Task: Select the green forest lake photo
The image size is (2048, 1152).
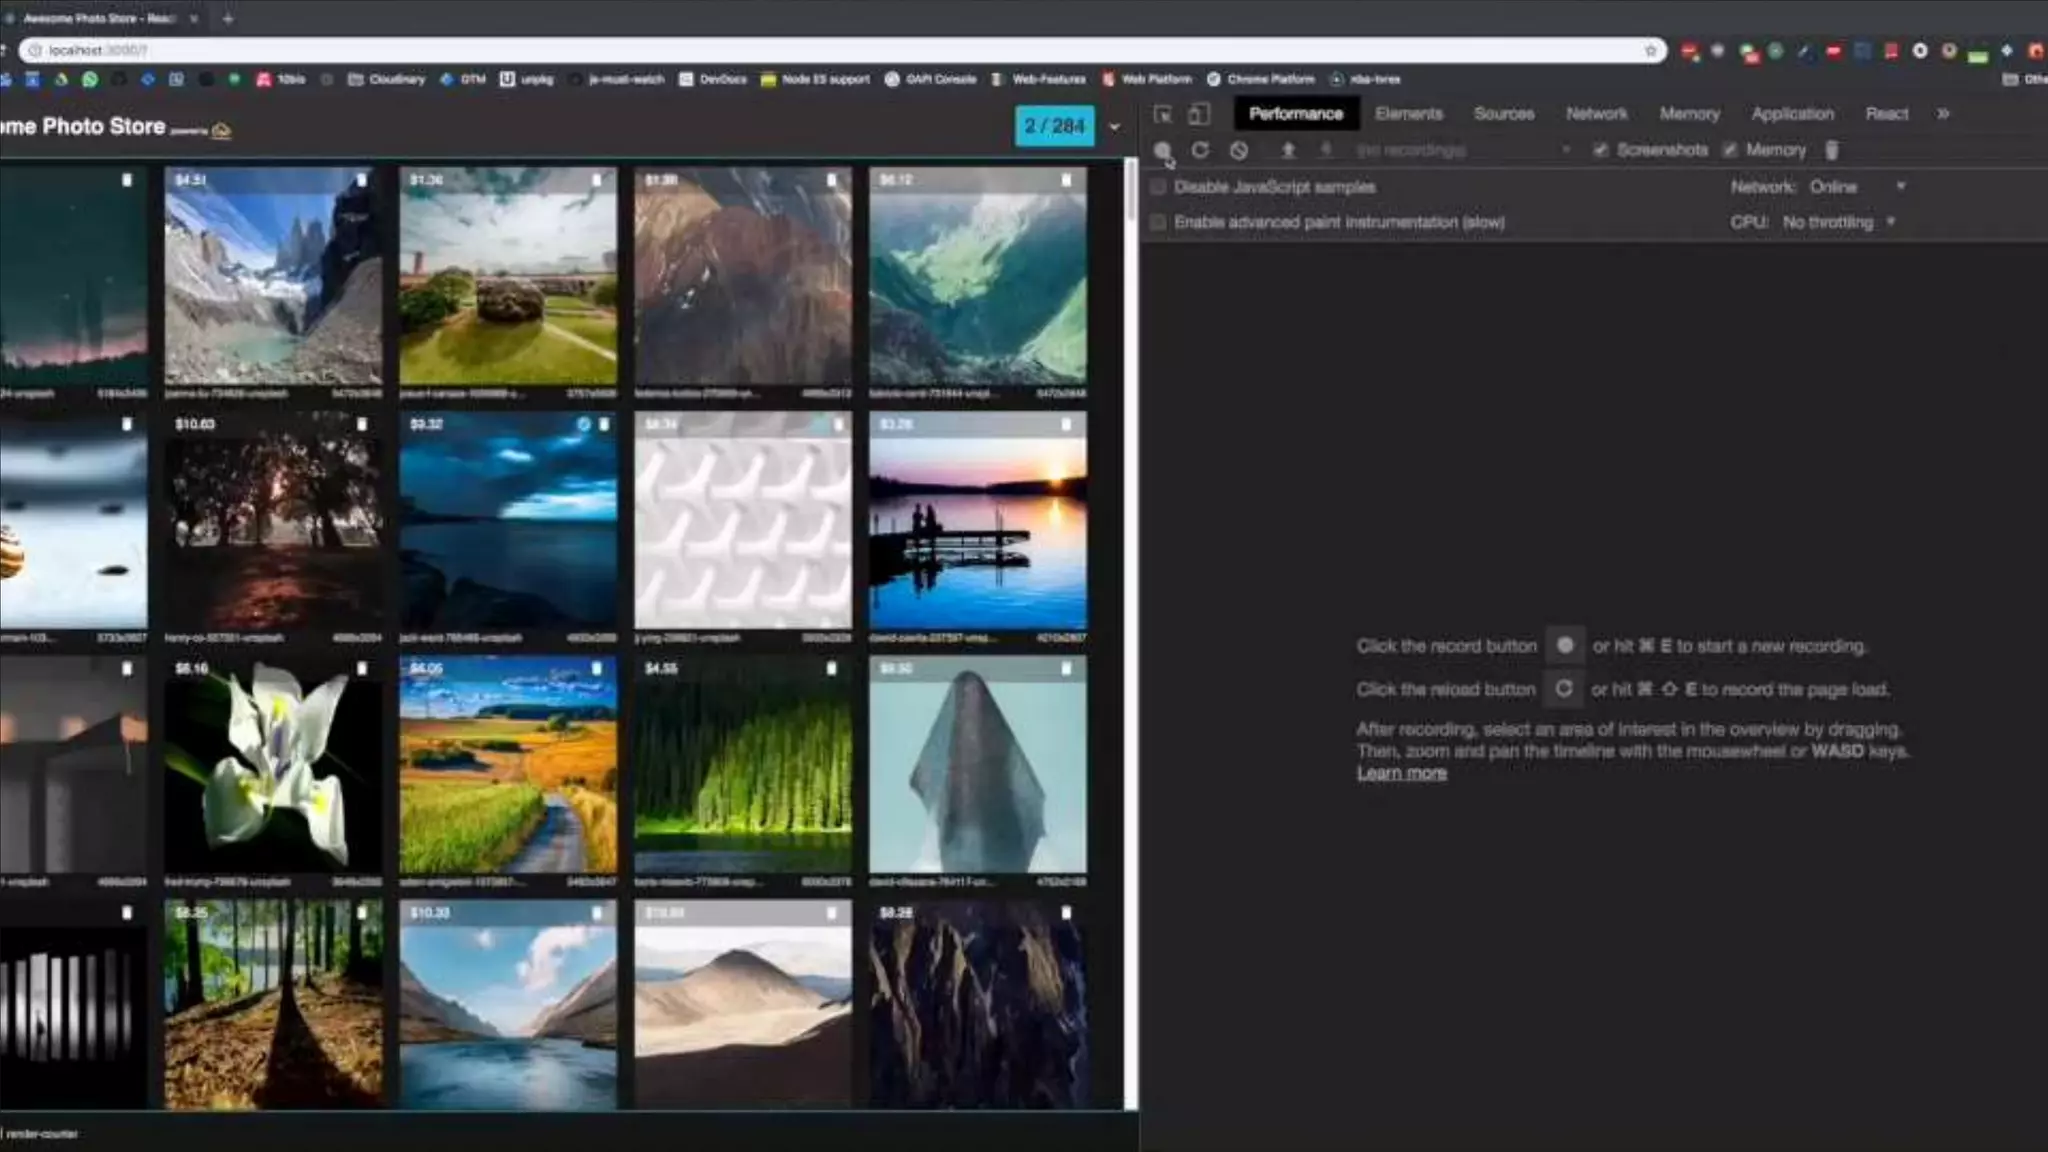Action: click(x=743, y=764)
